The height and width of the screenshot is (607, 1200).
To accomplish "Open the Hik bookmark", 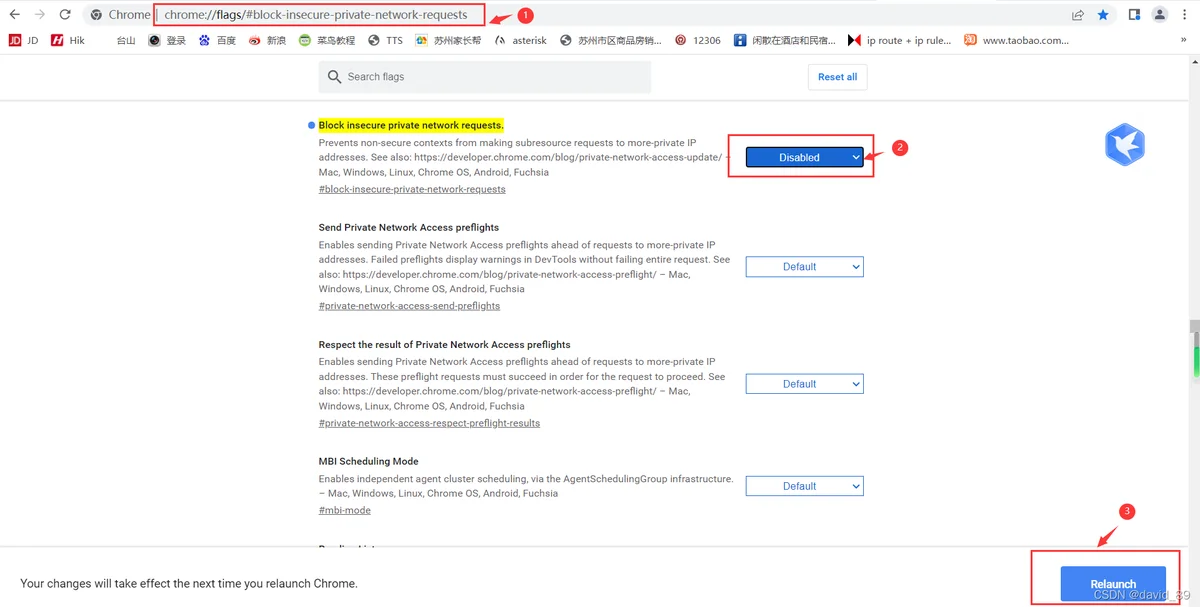I will click(x=68, y=40).
